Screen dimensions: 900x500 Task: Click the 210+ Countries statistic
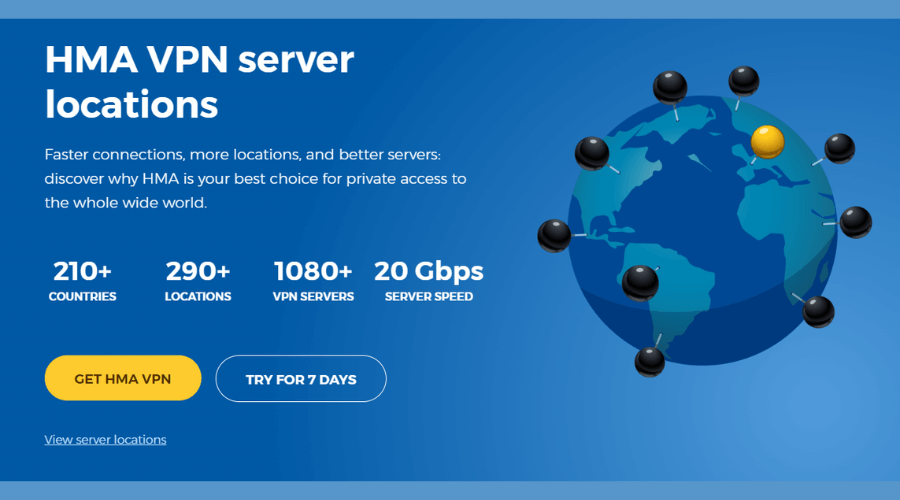pos(82,280)
